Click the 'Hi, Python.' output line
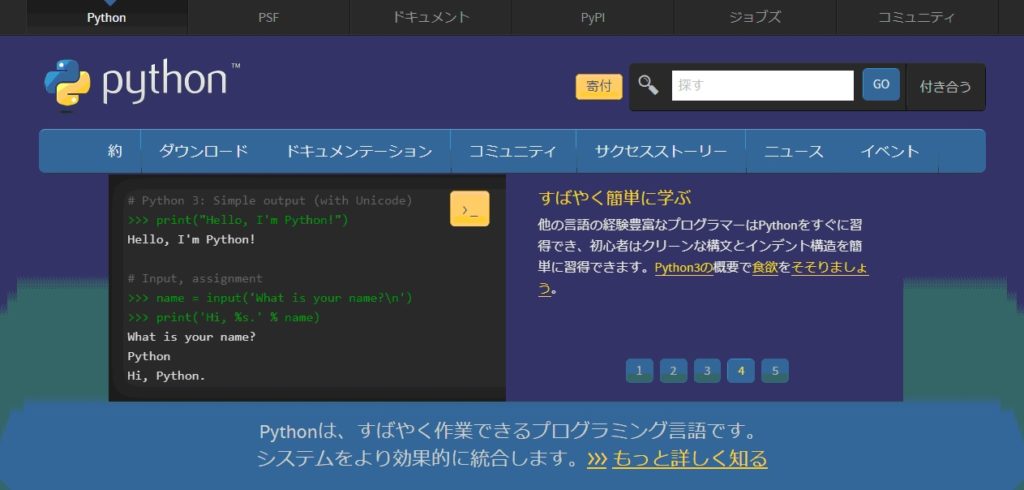The width and height of the screenshot is (1024, 490). coord(167,376)
